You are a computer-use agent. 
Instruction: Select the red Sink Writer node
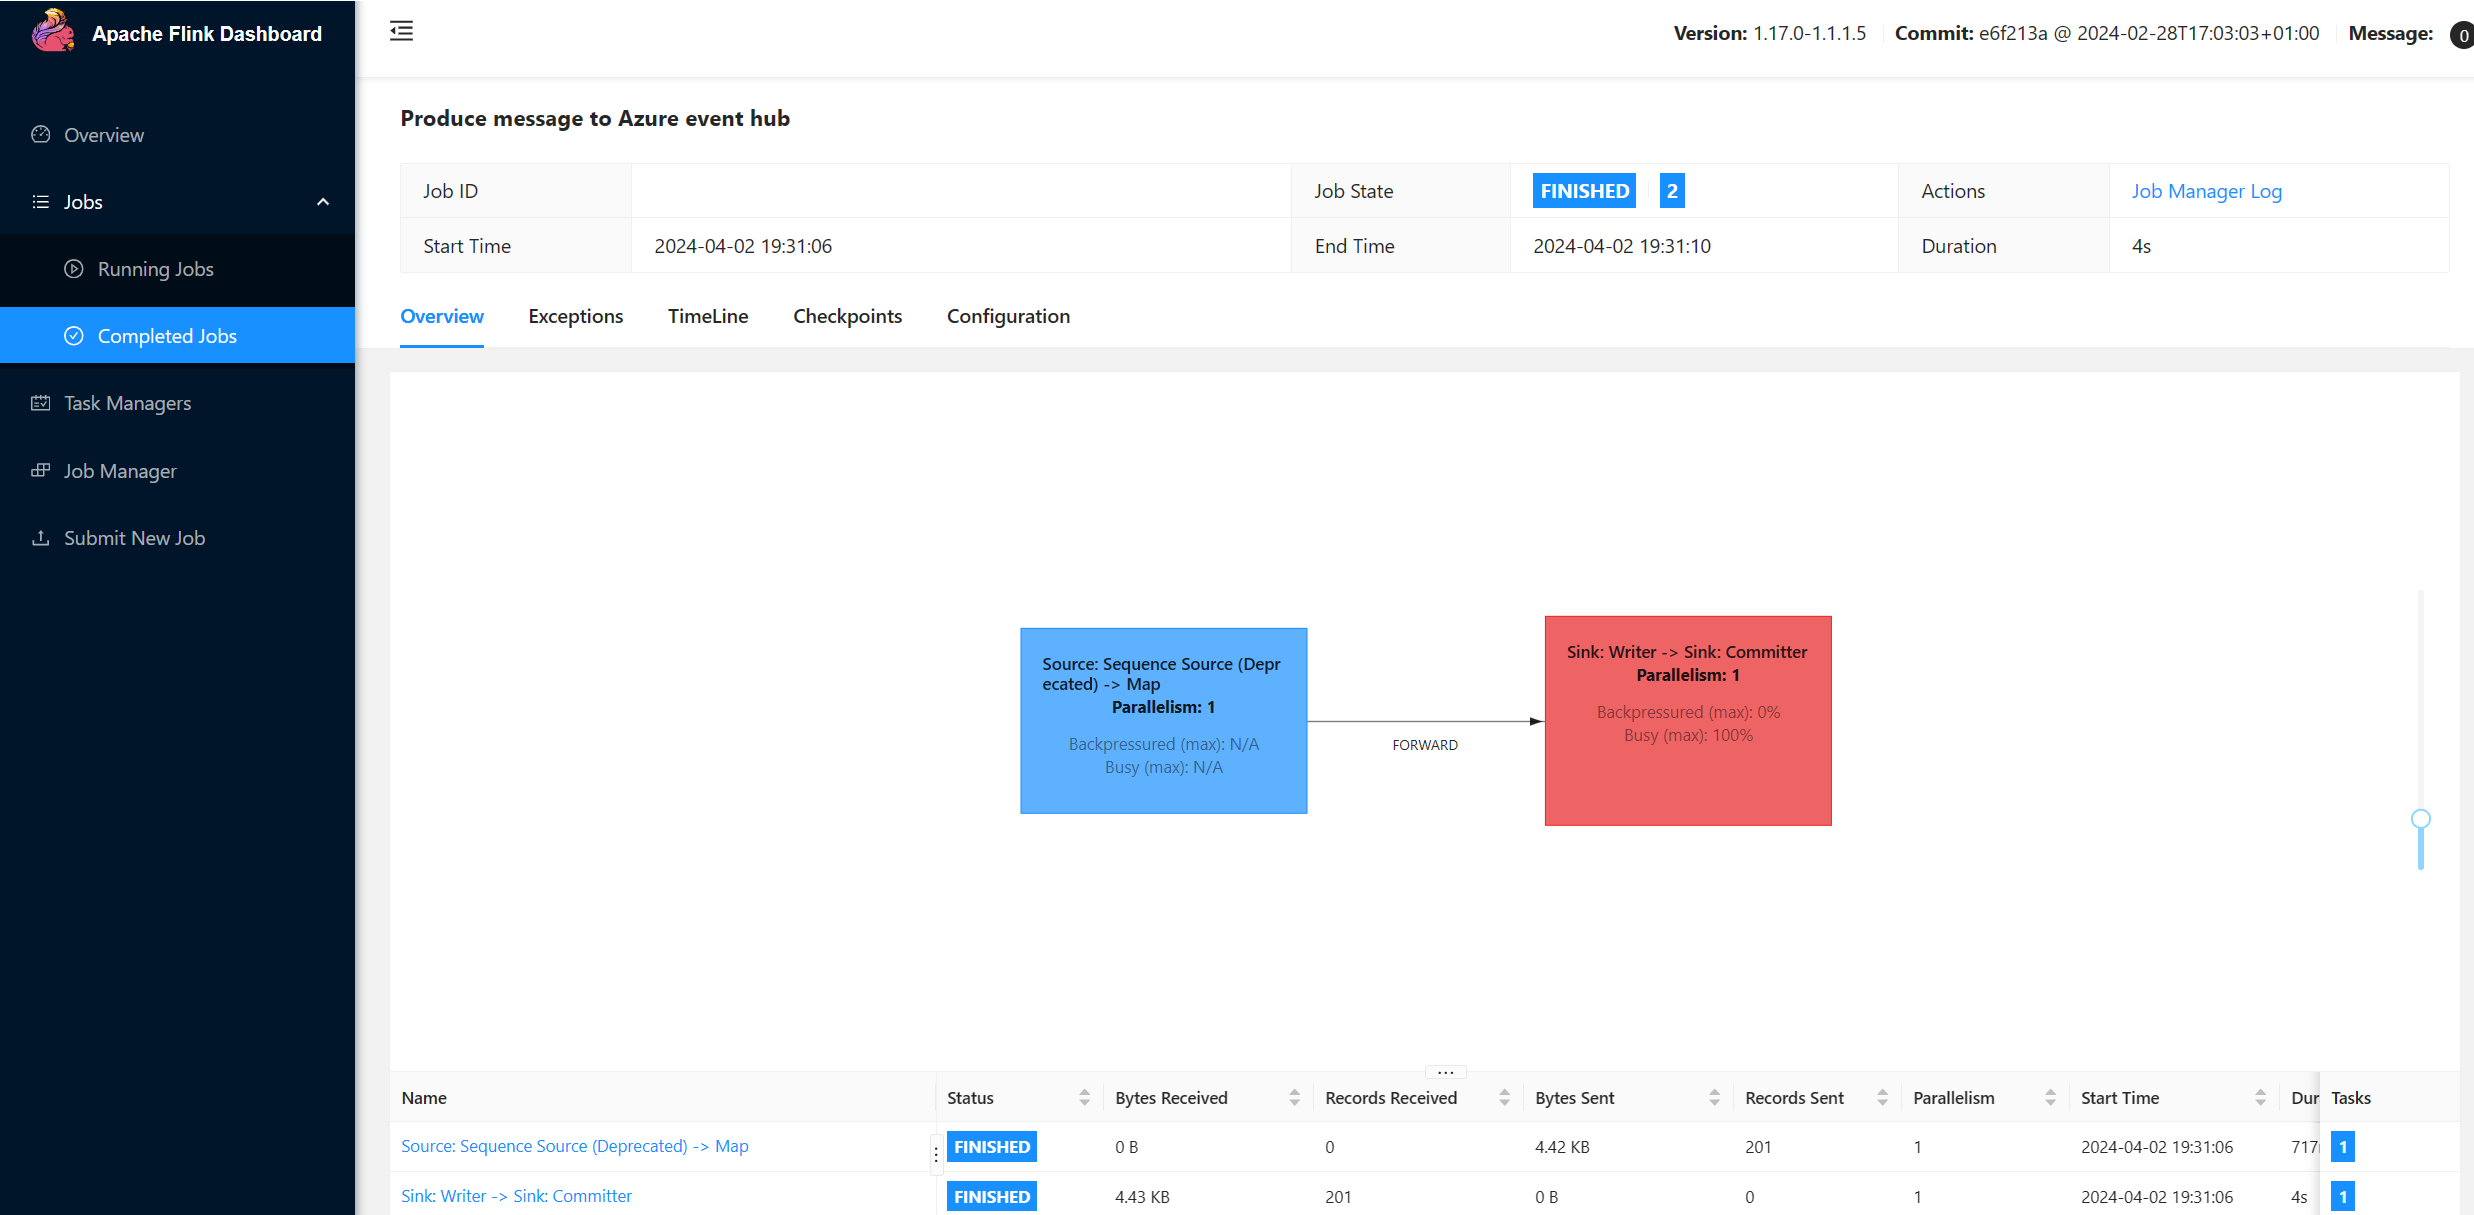tap(1687, 720)
